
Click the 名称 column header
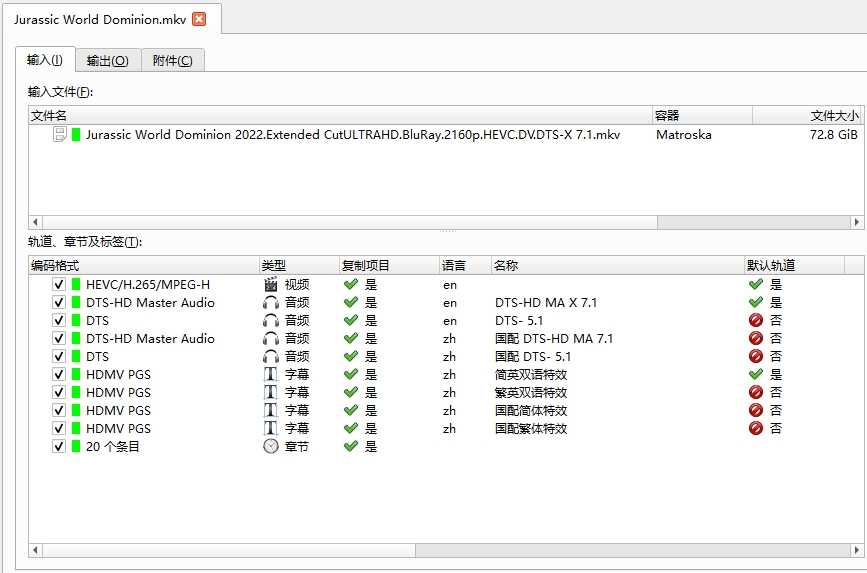click(x=618, y=265)
